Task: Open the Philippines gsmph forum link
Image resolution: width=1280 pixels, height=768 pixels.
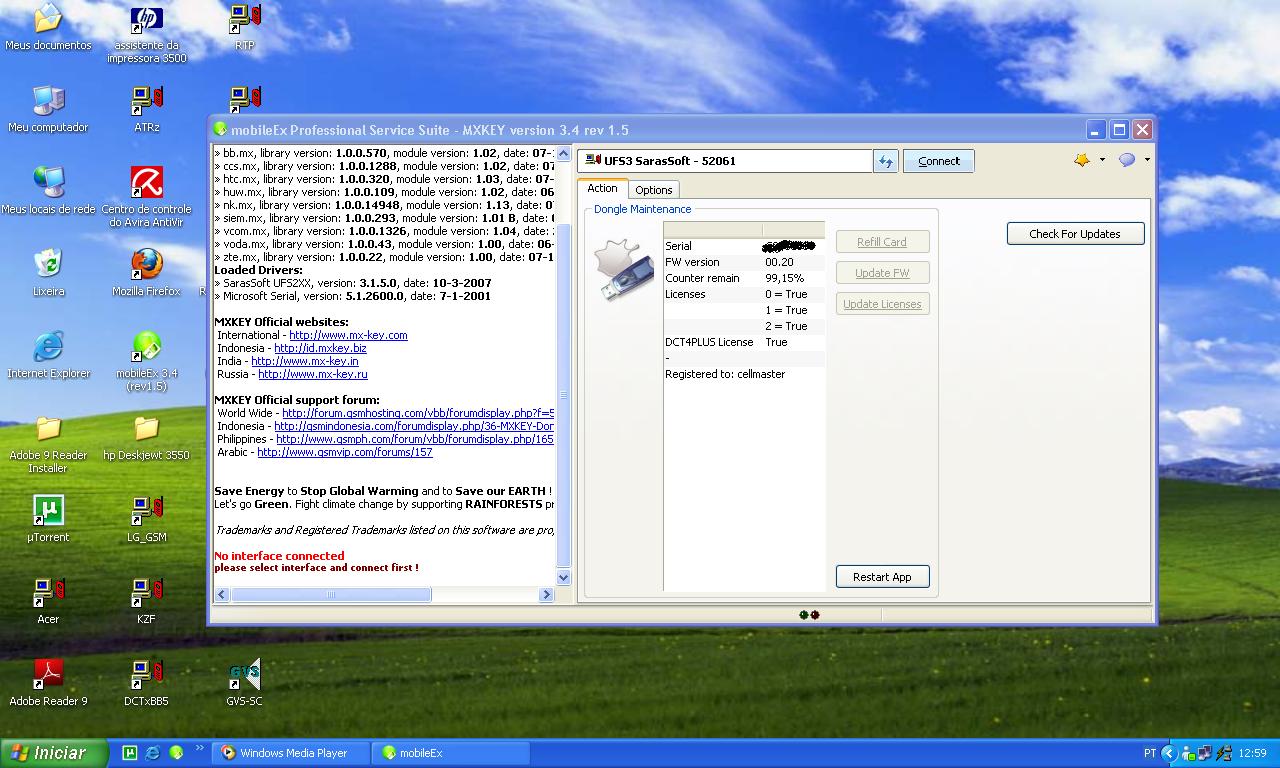Action: point(415,439)
